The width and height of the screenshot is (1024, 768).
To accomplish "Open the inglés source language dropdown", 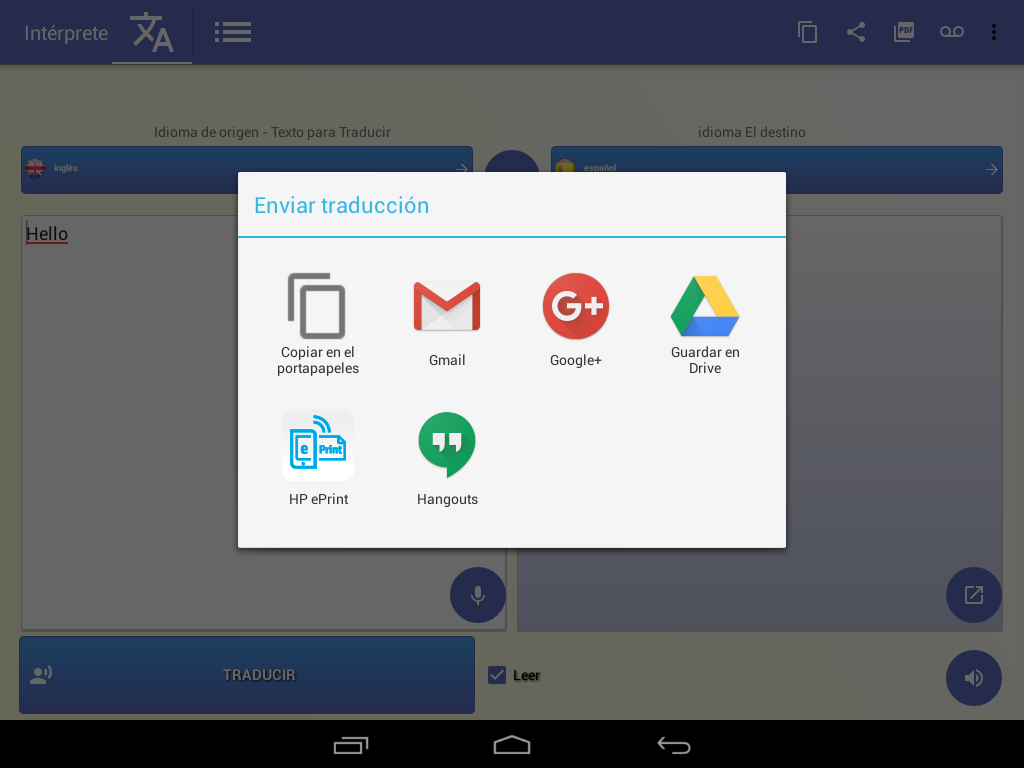I will point(247,170).
